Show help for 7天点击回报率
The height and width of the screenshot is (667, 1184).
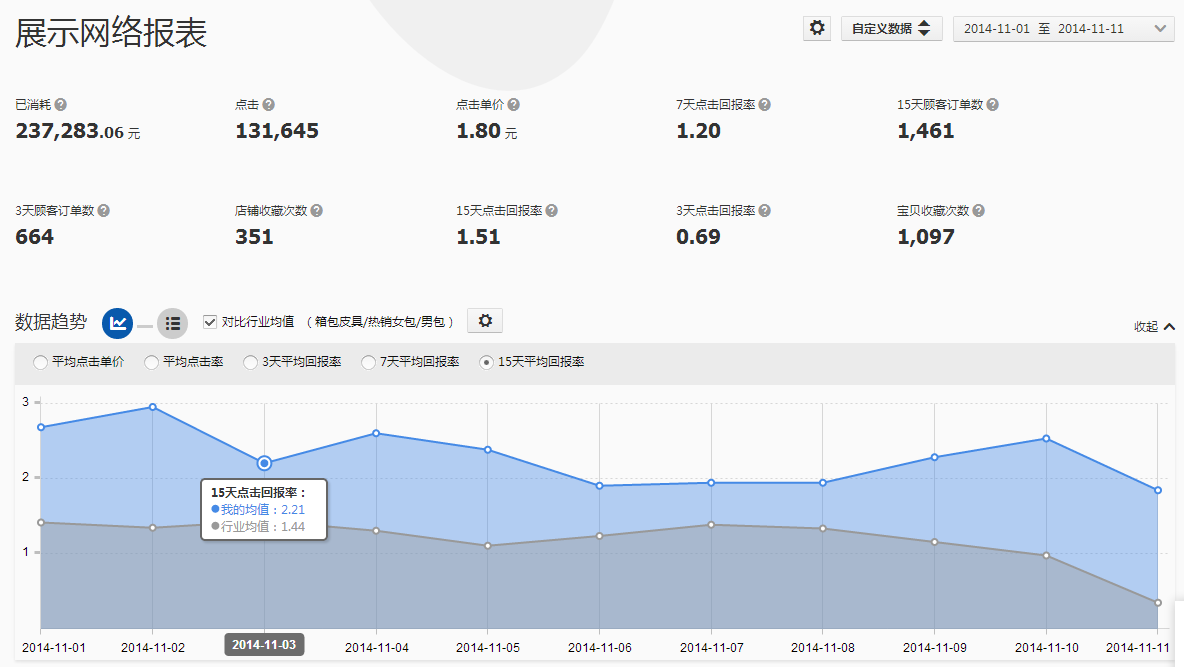(764, 105)
